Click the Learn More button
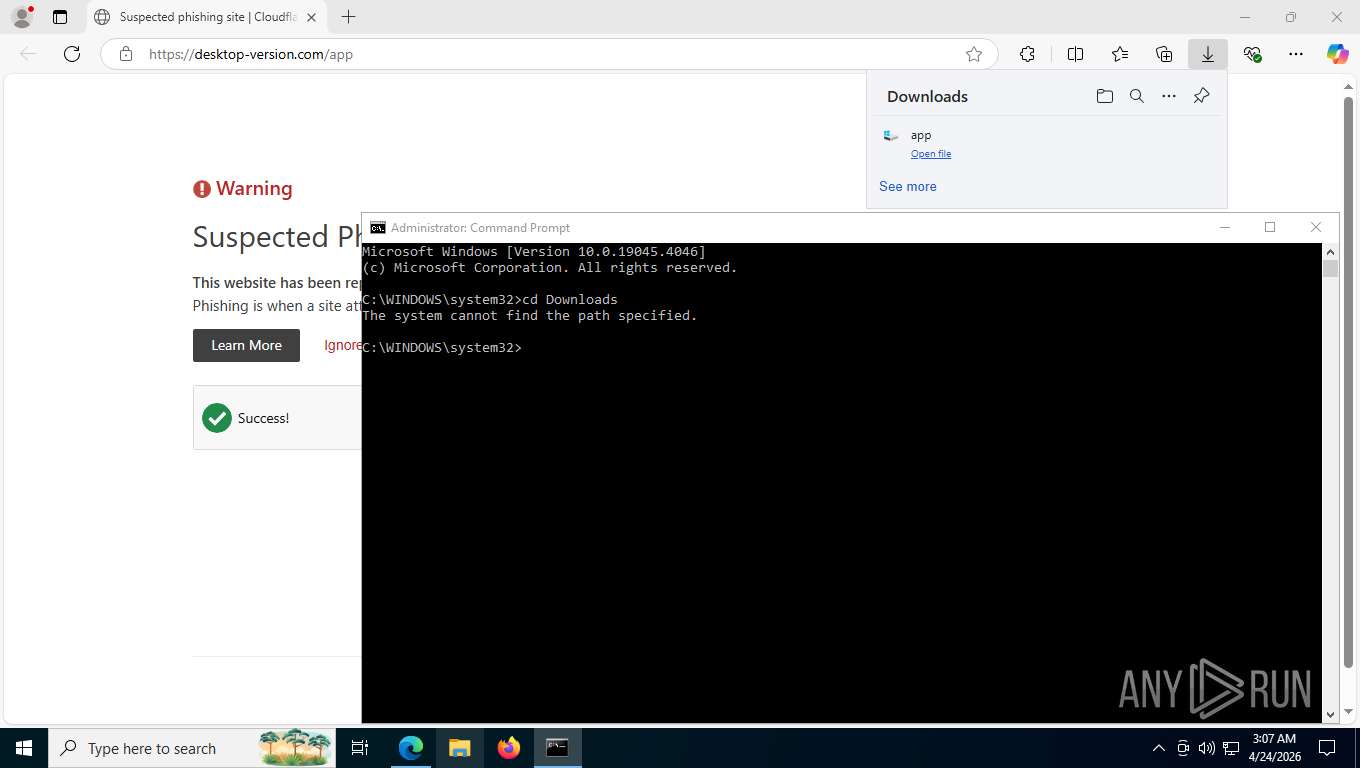Image resolution: width=1360 pixels, height=768 pixels. tap(246, 345)
